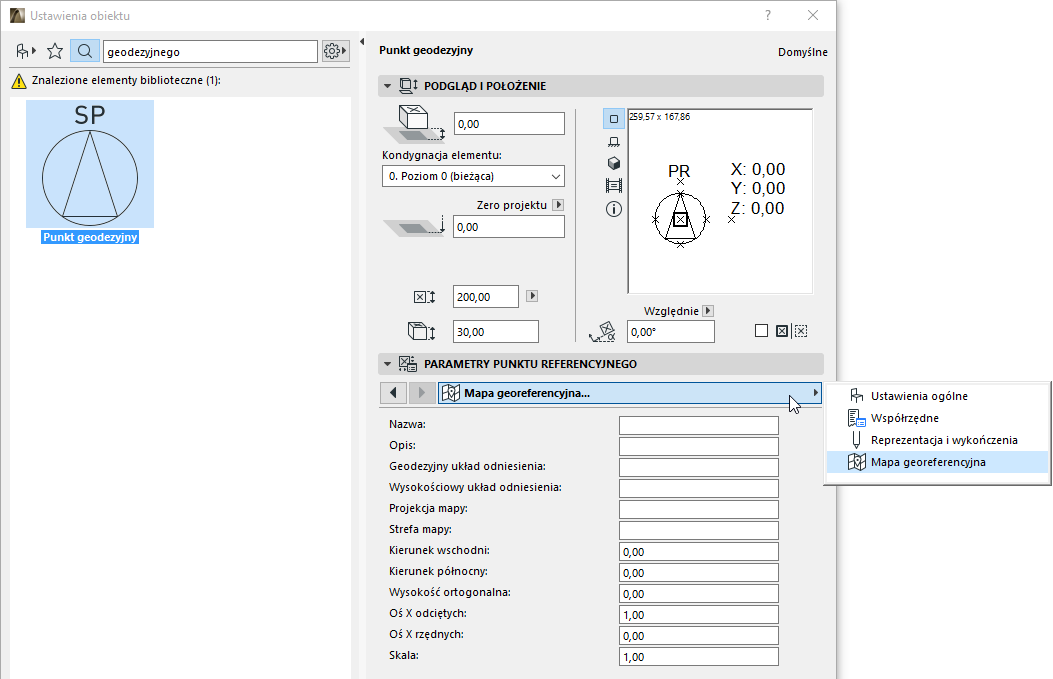This screenshot has width=1053, height=679.
Task: Open the Względnie angle mode arrow
Action: point(708,311)
